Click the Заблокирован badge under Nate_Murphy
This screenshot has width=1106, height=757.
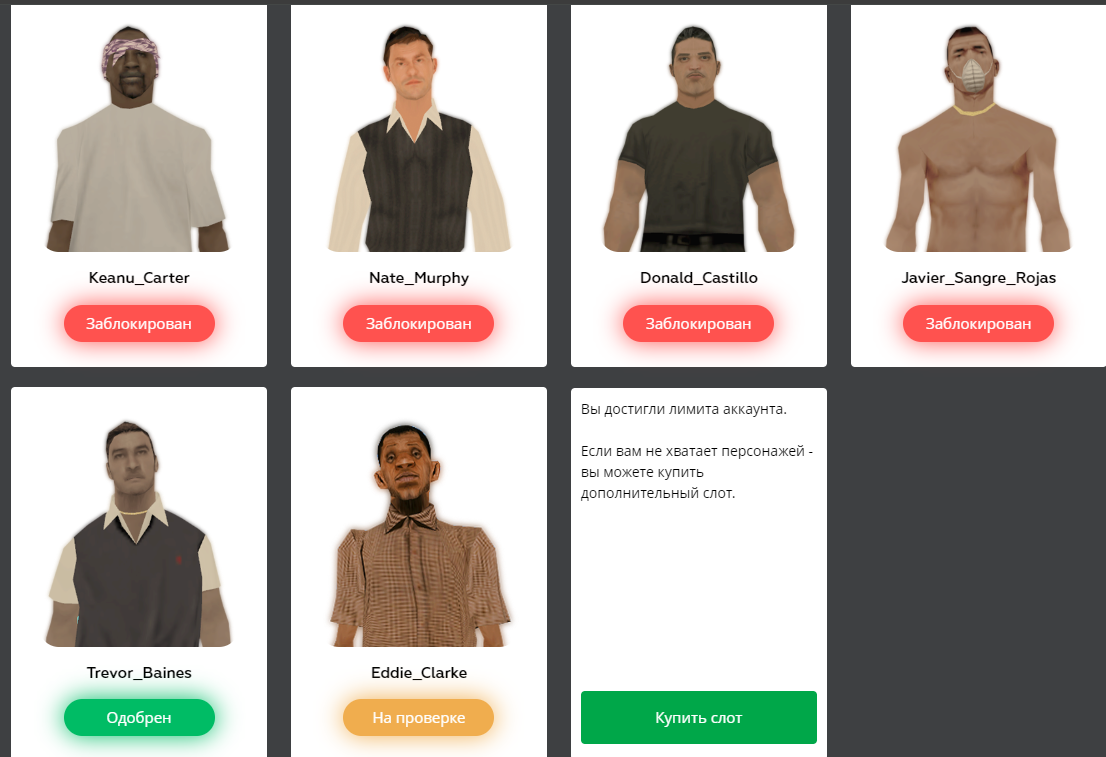click(x=418, y=324)
